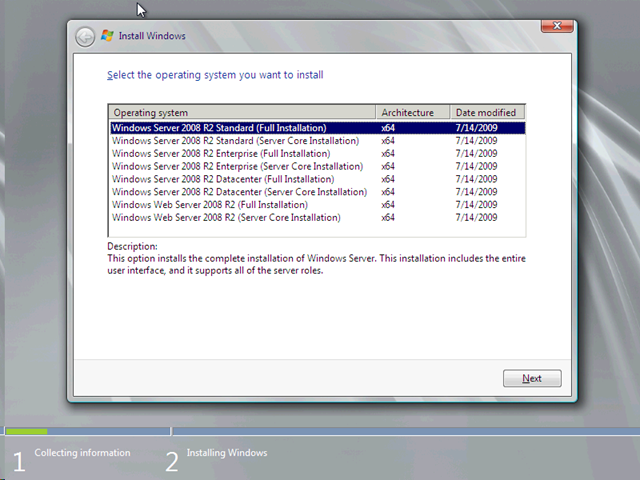Click the heading 'Select the operating system you want to install'
This screenshot has height=480, width=640.
tap(215, 75)
